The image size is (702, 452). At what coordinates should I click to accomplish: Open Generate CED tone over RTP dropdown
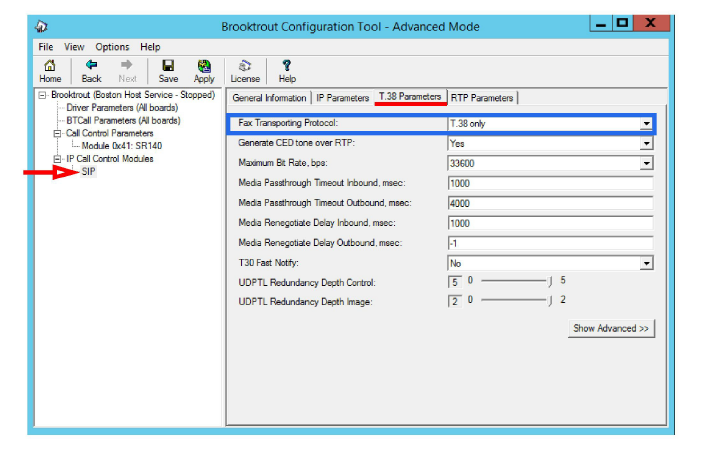(x=646, y=144)
